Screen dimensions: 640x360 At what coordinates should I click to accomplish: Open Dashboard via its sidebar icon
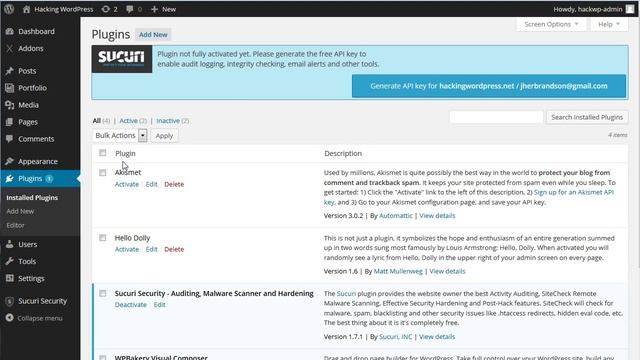click(x=9, y=31)
